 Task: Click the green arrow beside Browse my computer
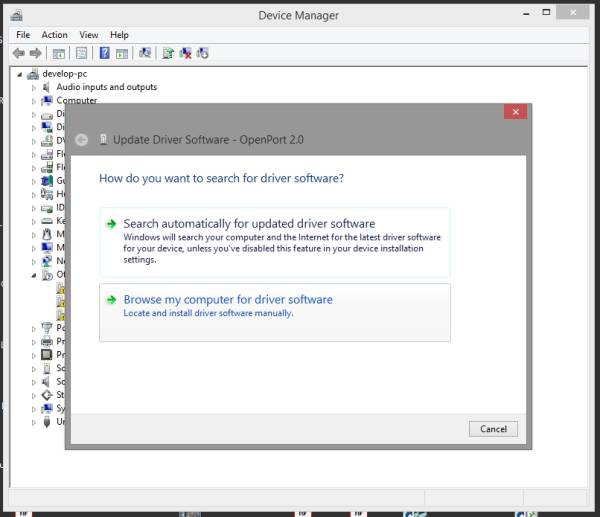click(111, 299)
